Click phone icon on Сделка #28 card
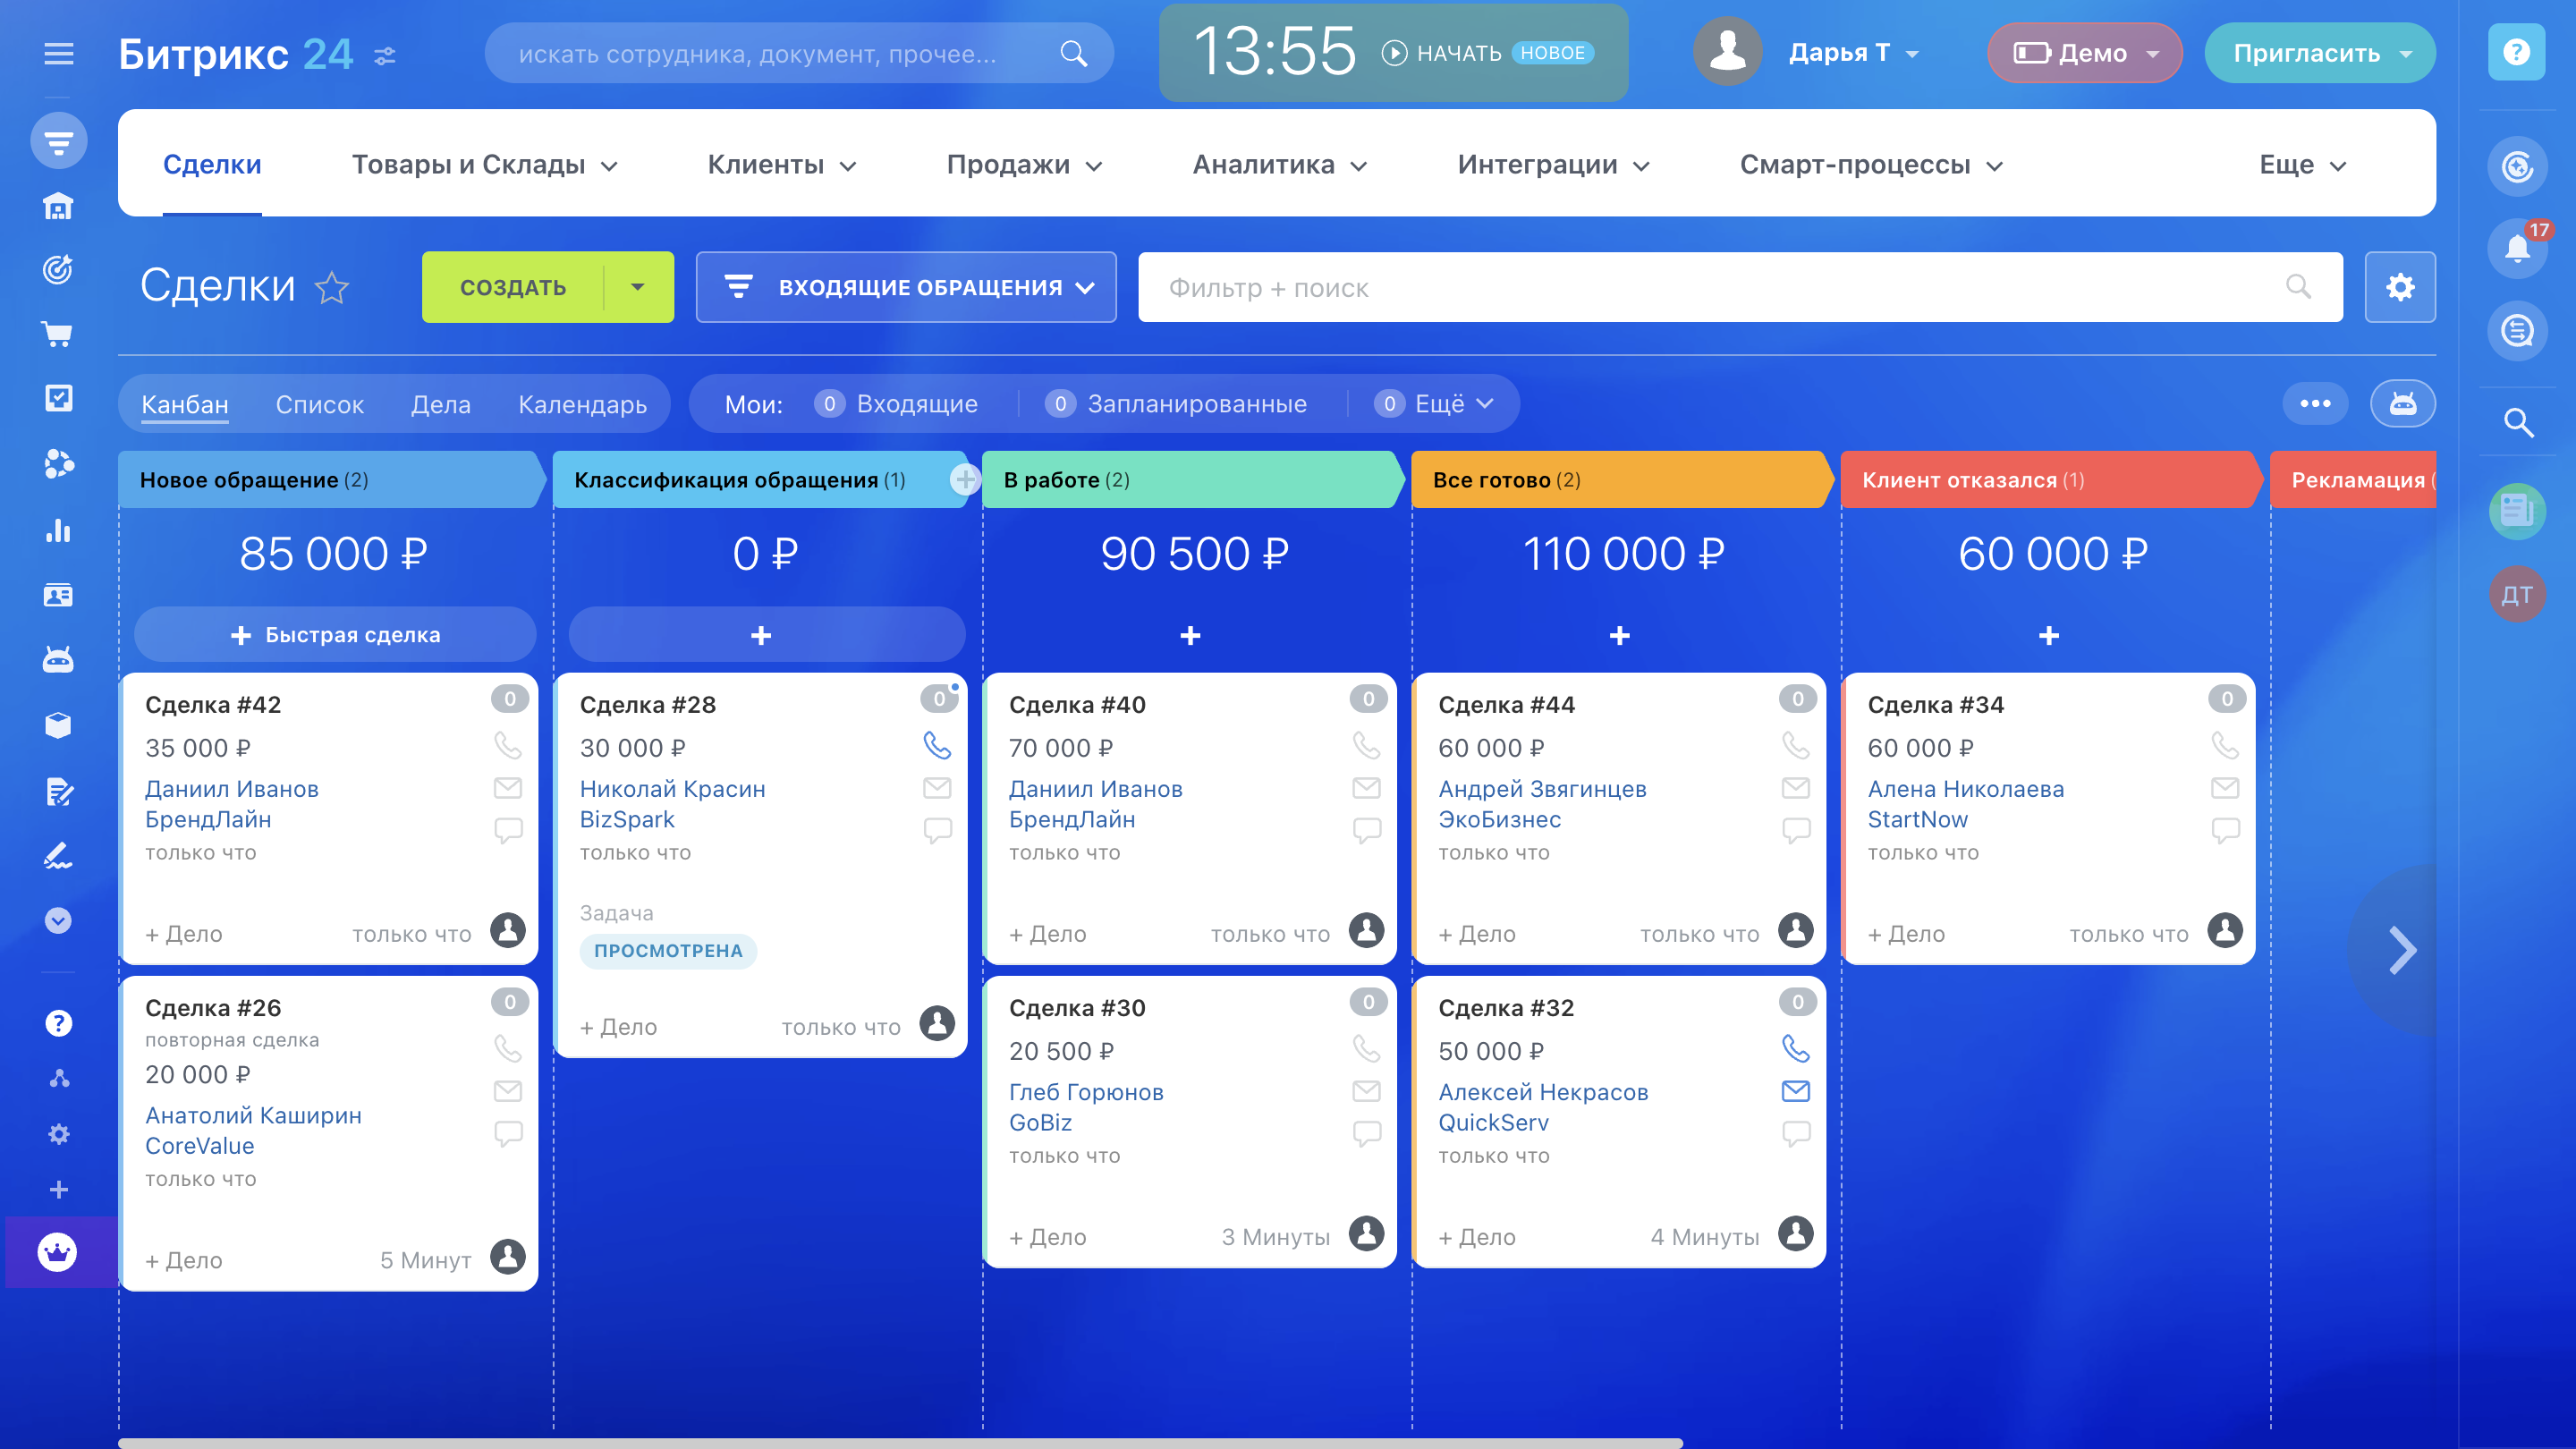This screenshot has width=2576, height=1449. tap(936, 745)
